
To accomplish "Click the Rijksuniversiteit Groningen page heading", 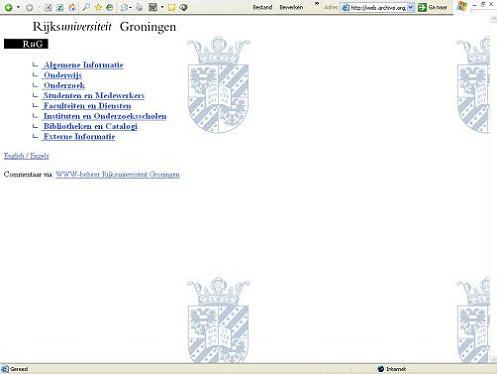I will tap(104, 27).
